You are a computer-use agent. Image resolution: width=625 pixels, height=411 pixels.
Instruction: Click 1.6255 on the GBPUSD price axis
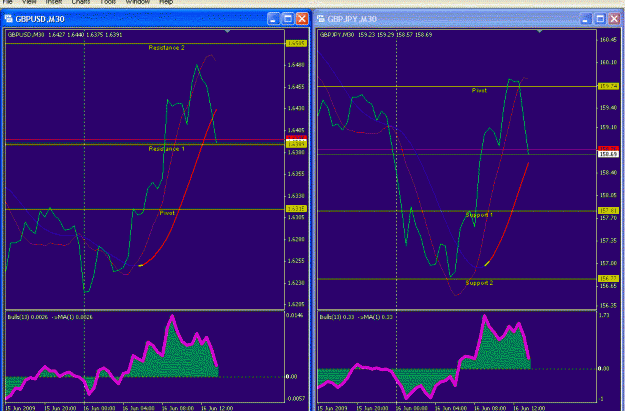[x=296, y=261]
